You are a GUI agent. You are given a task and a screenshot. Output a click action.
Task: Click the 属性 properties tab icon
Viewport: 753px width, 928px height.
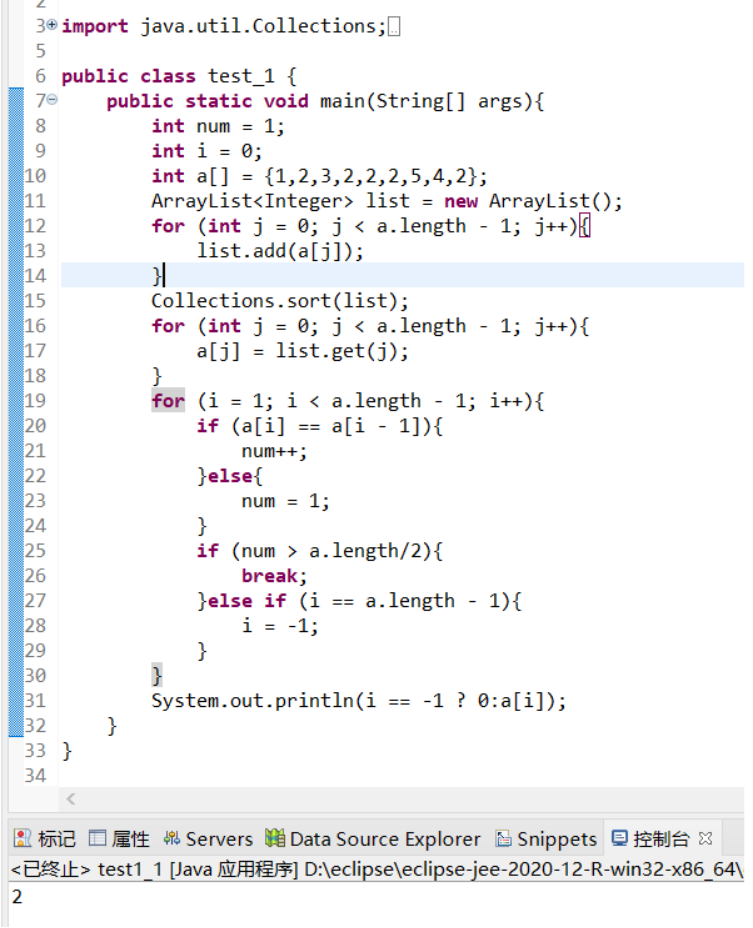coord(97,838)
